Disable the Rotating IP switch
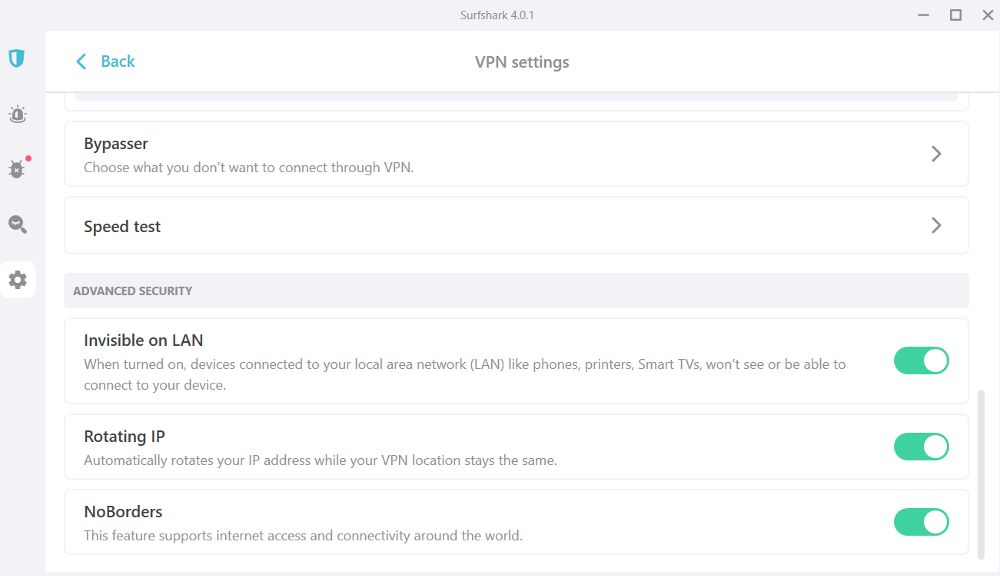This screenshot has height=576, width=1000. (921, 447)
